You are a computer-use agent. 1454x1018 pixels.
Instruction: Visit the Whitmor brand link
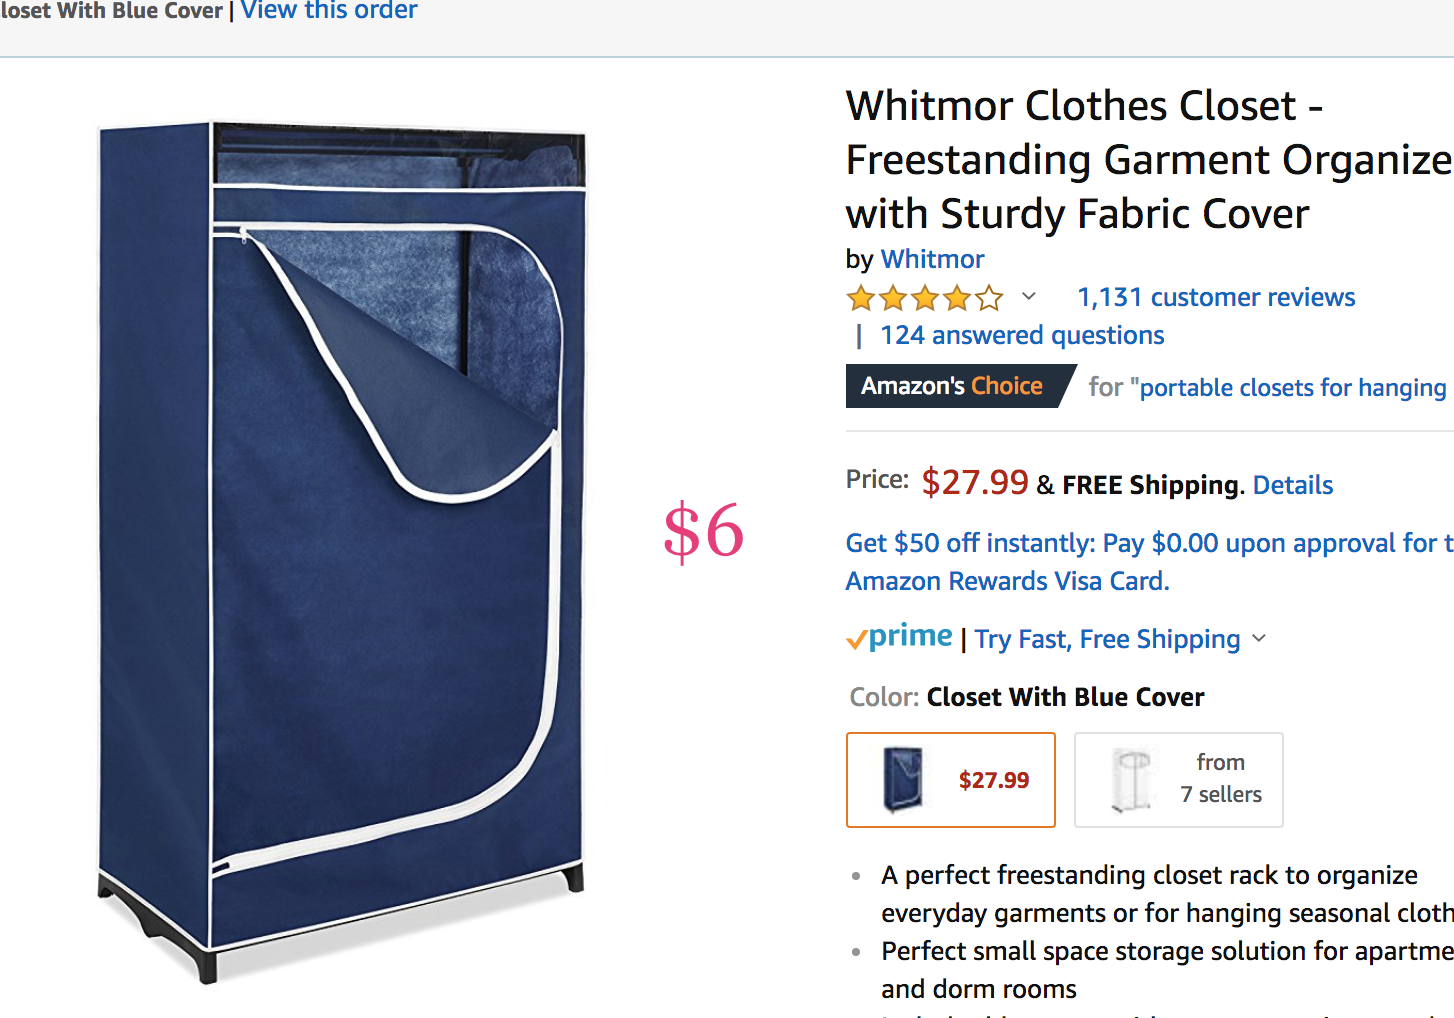point(932,259)
